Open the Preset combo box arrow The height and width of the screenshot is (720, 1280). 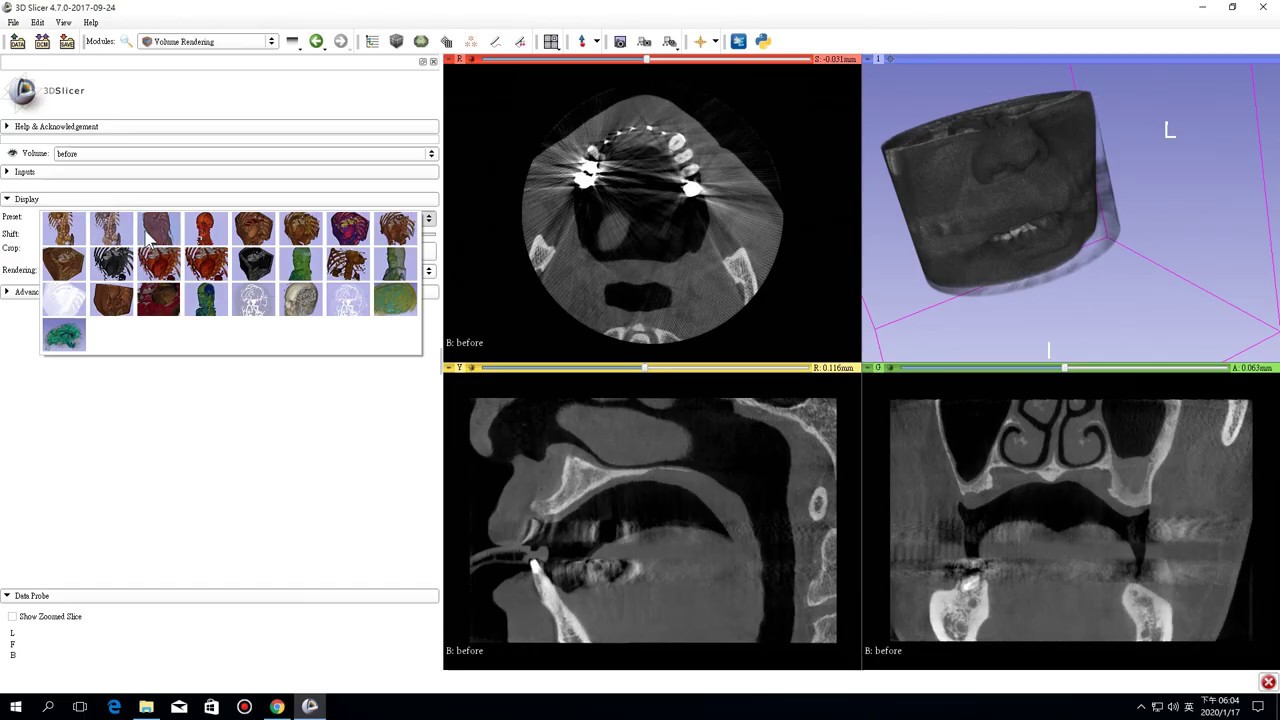tap(428, 218)
